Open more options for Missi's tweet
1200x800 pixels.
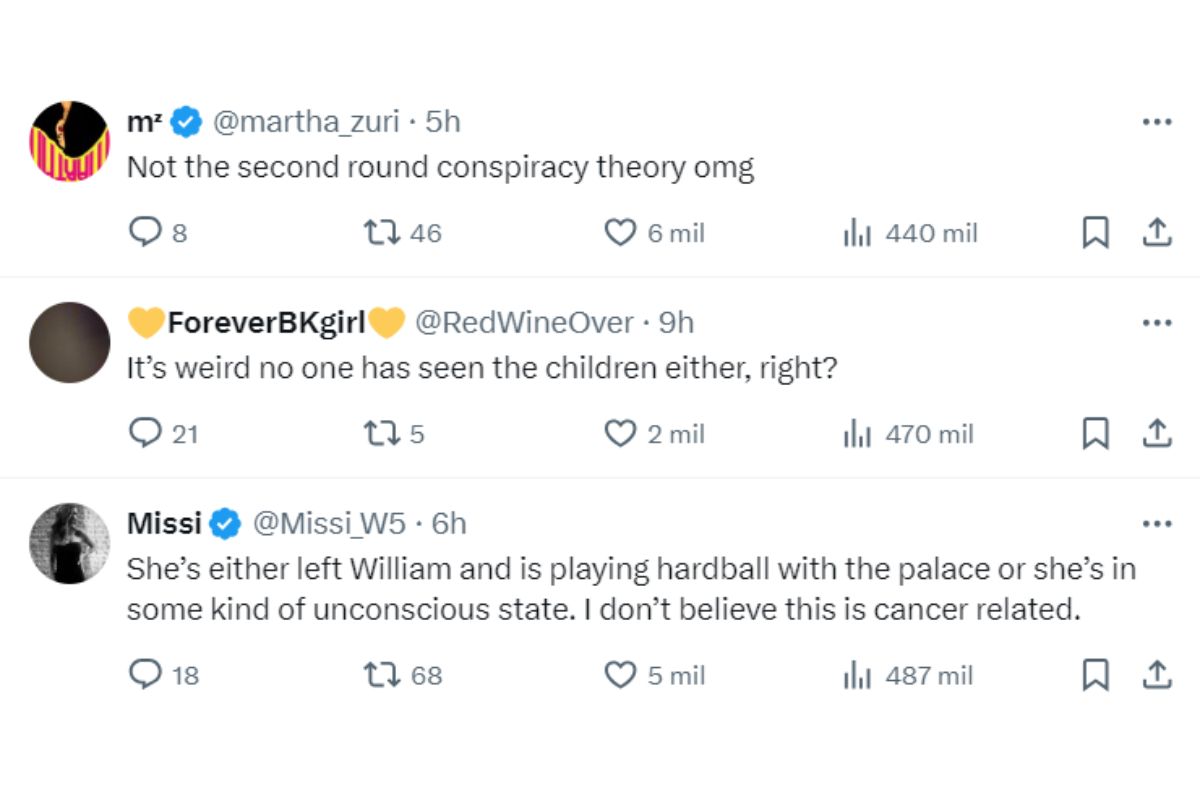[x=1156, y=523]
